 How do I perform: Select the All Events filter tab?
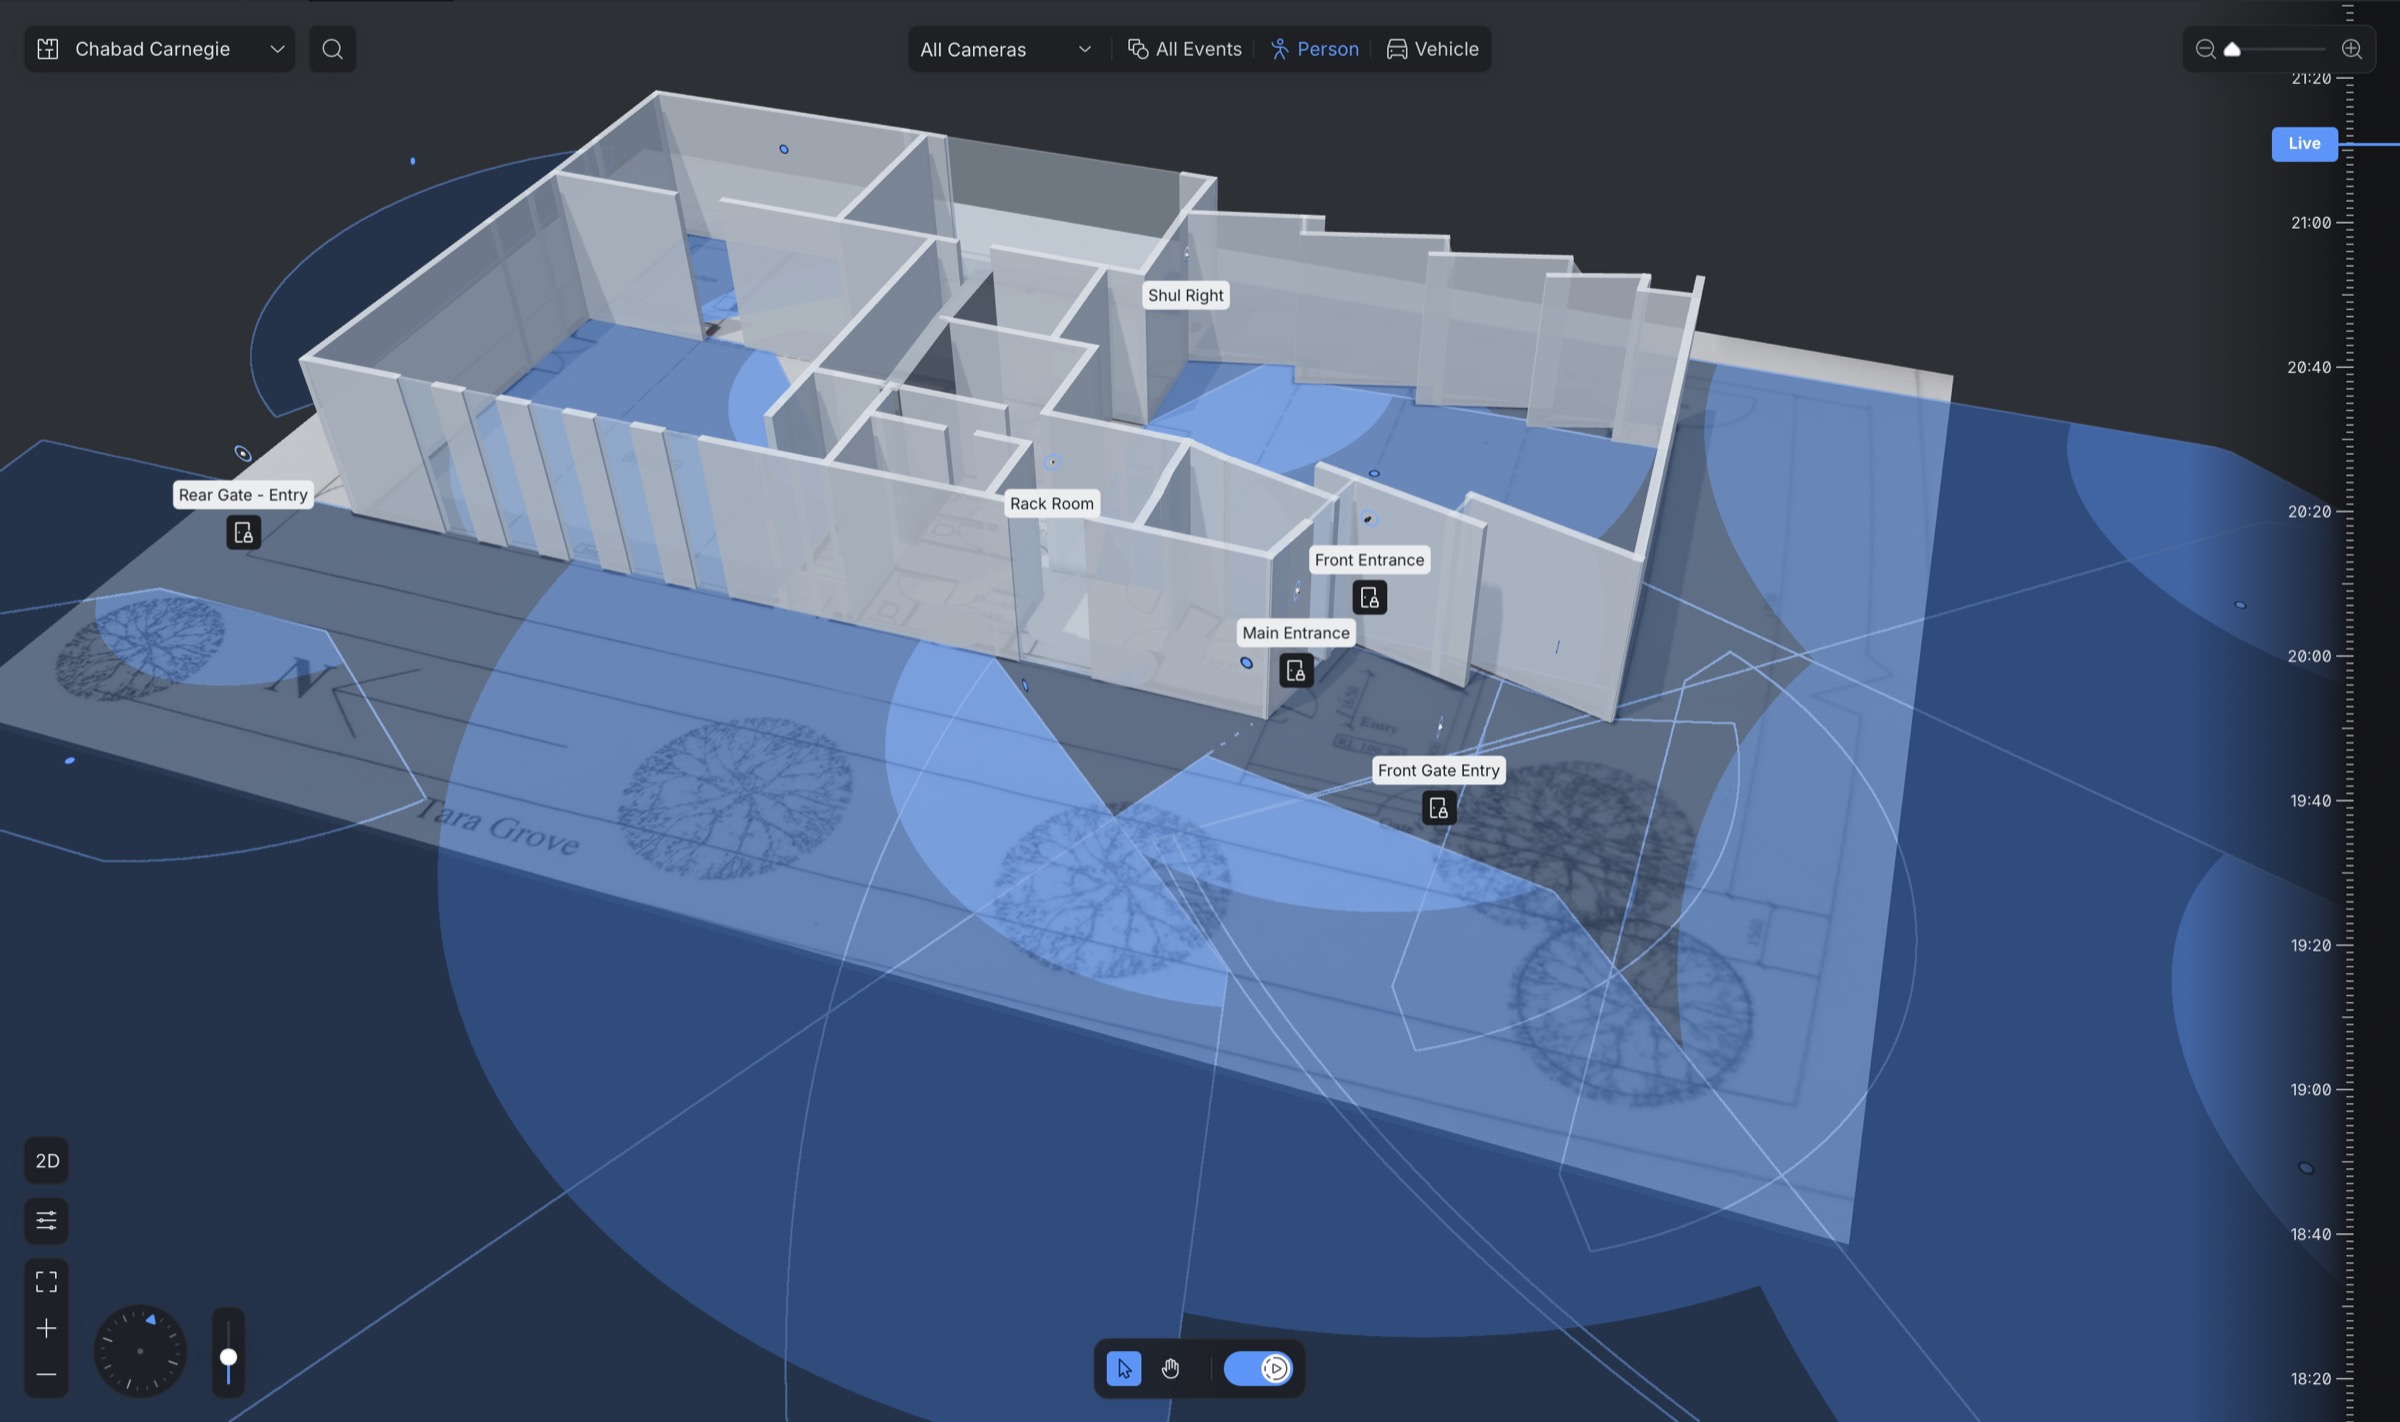pyautogui.click(x=1184, y=49)
